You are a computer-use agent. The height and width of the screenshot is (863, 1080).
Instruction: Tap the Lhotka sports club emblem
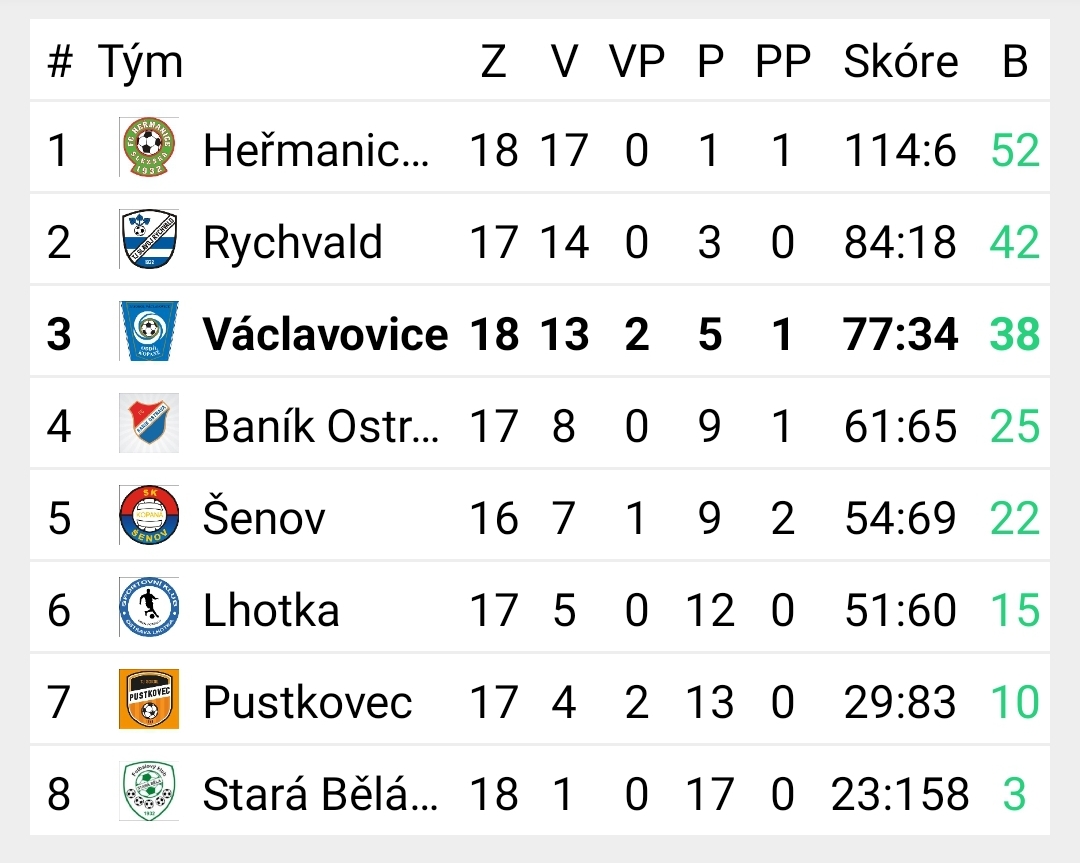click(149, 607)
